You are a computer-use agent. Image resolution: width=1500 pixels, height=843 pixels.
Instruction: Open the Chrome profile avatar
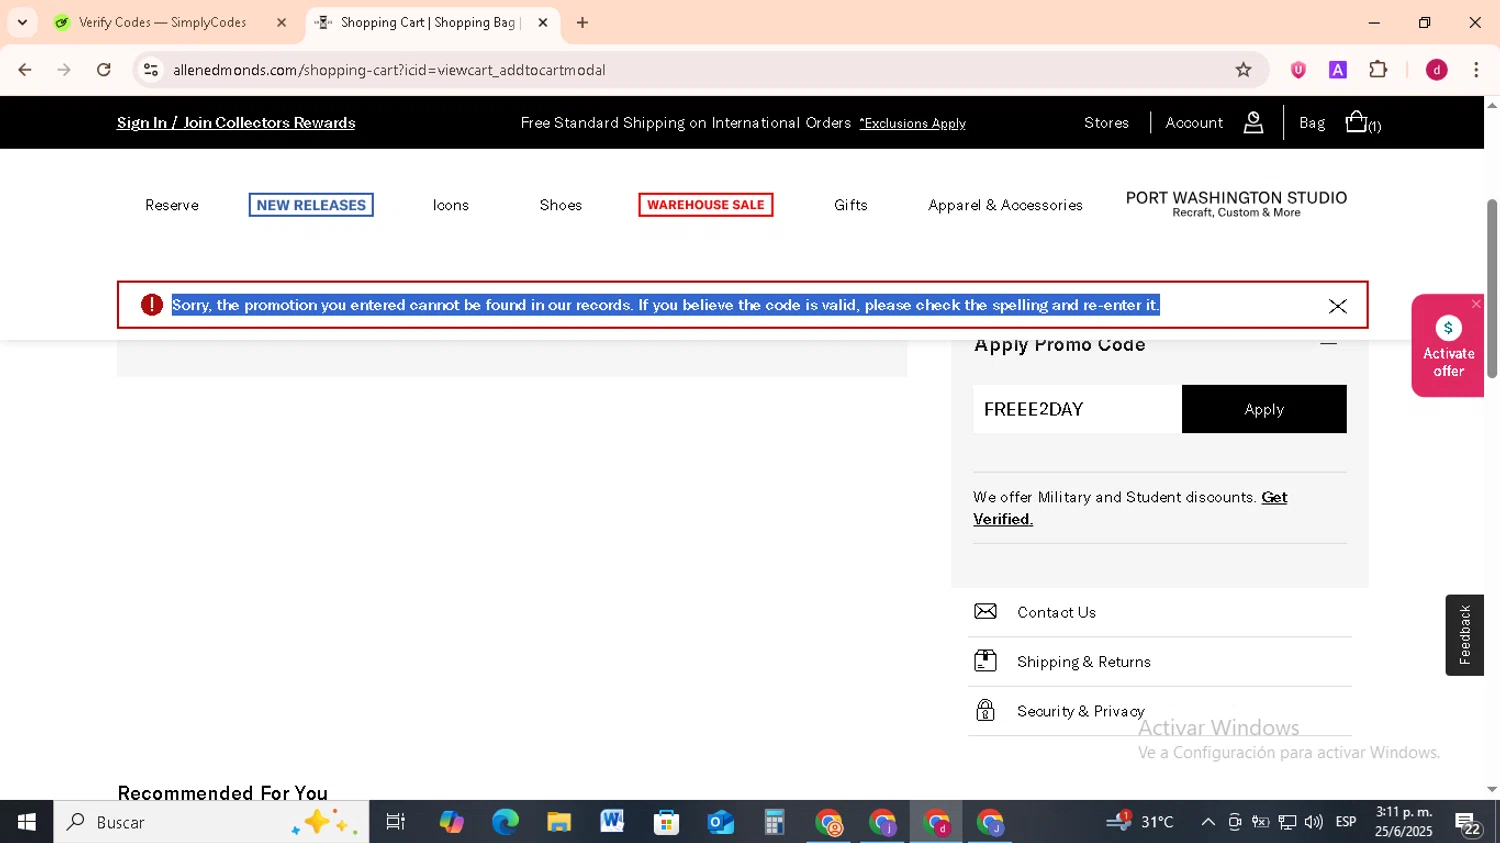point(1436,70)
